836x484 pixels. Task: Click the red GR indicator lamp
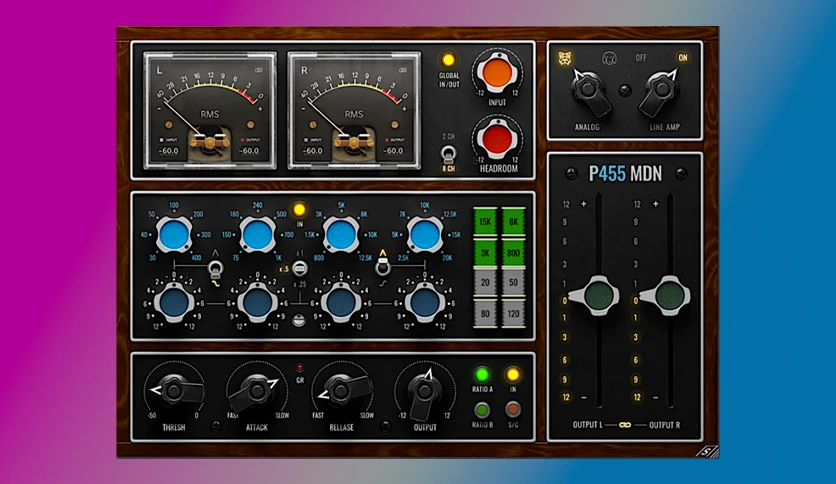click(x=300, y=368)
